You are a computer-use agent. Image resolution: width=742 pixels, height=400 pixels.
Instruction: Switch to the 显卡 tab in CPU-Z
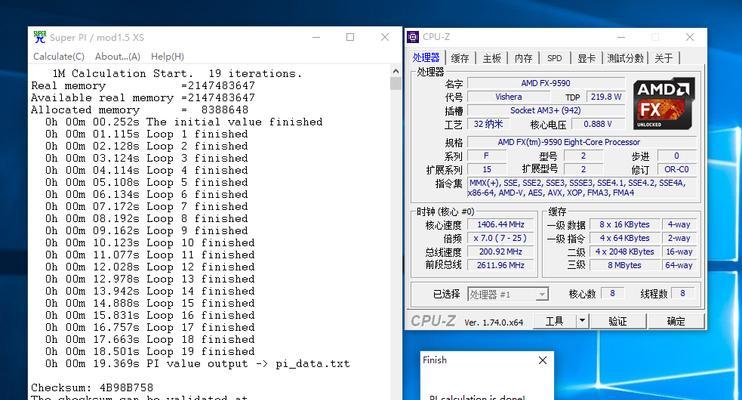pos(586,58)
